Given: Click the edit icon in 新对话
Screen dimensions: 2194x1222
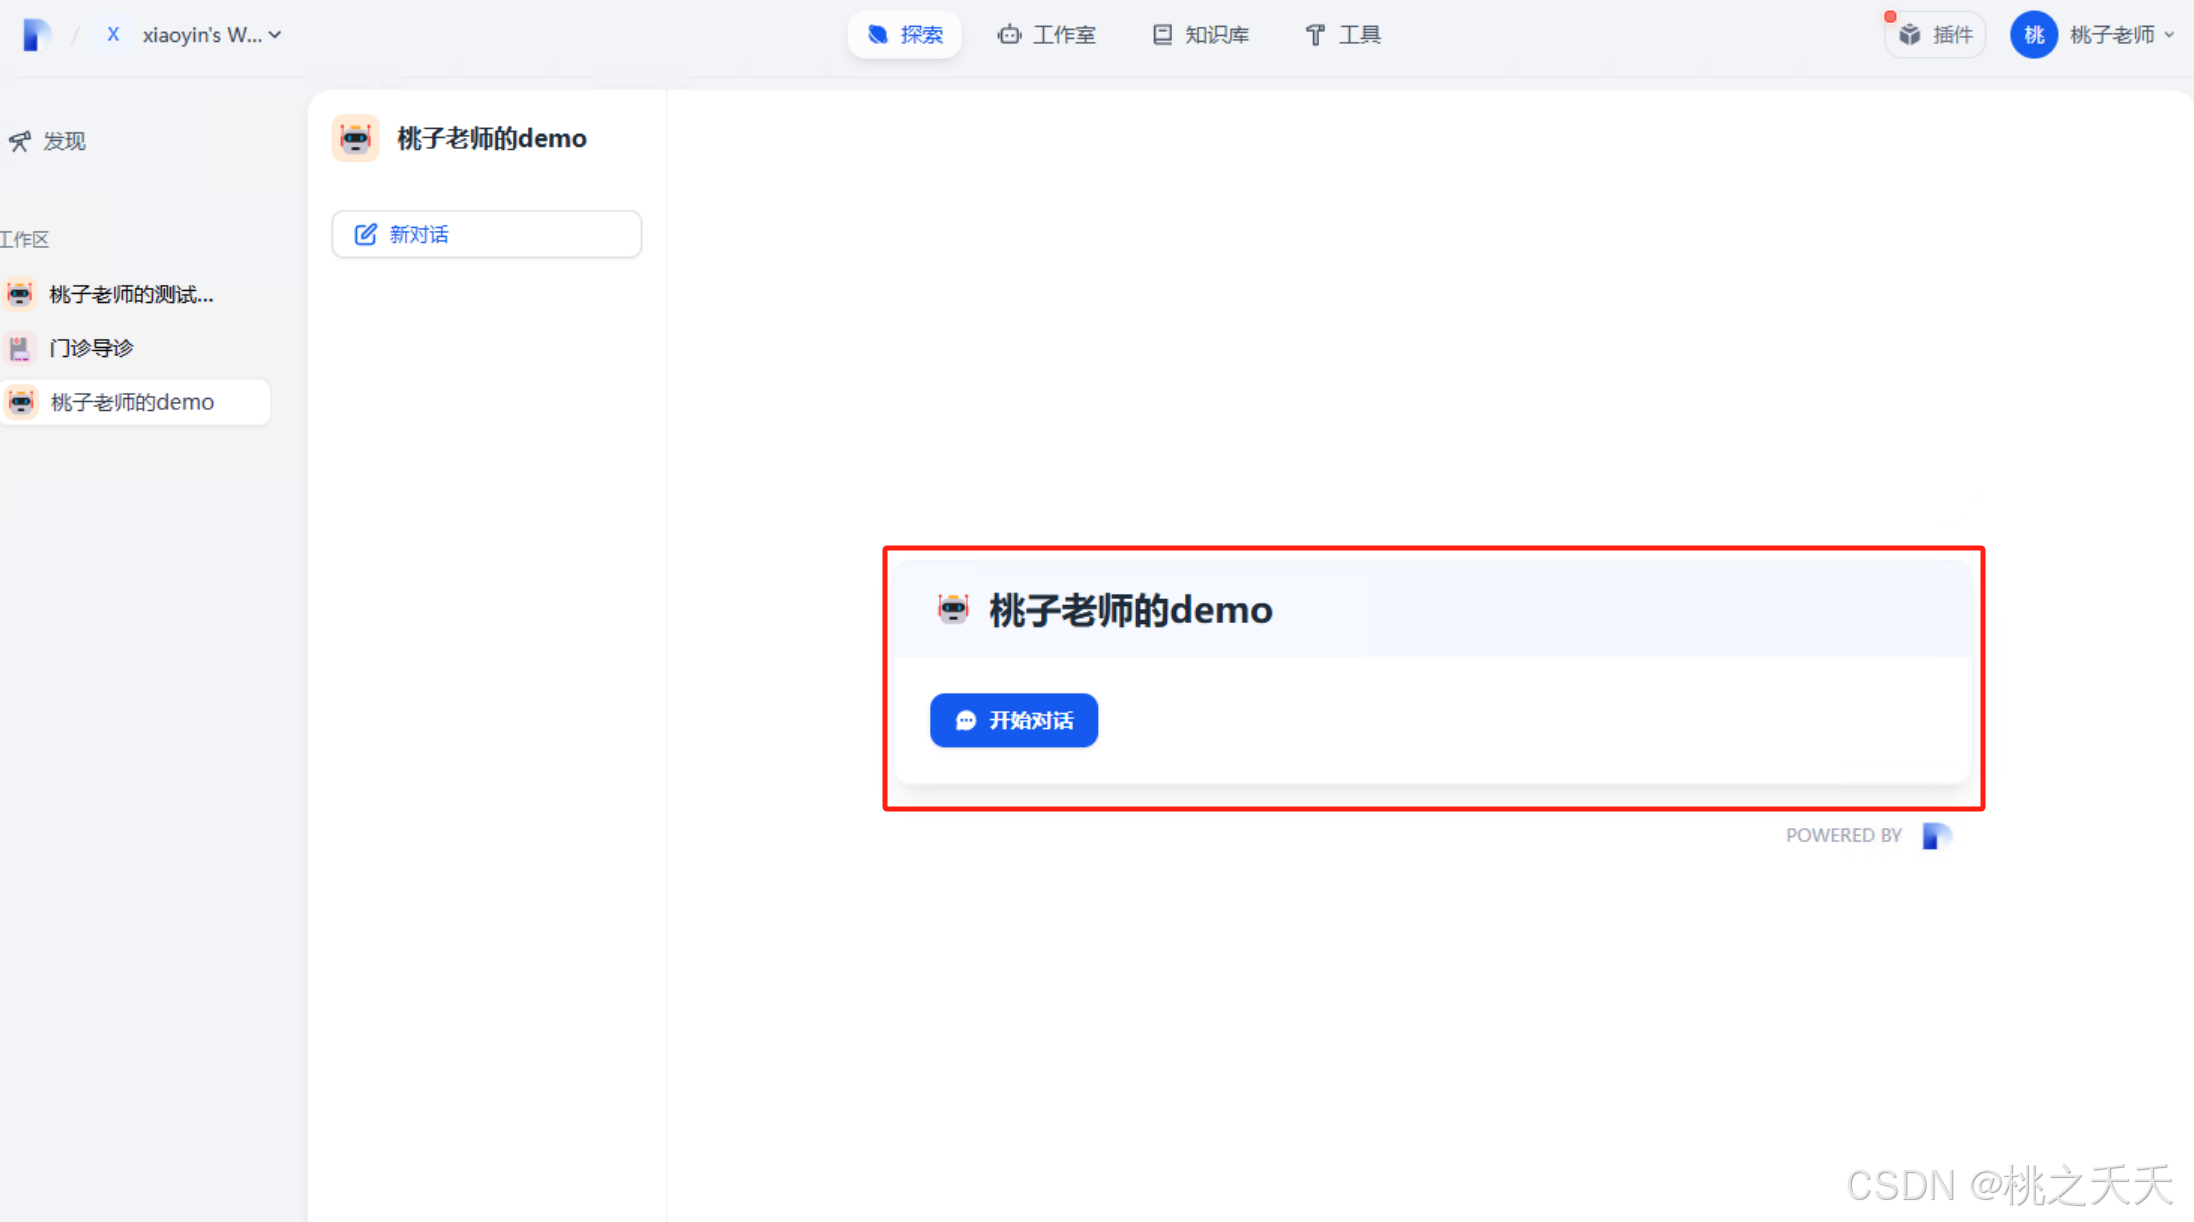Looking at the screenshot, I should (x=366, y=234).
